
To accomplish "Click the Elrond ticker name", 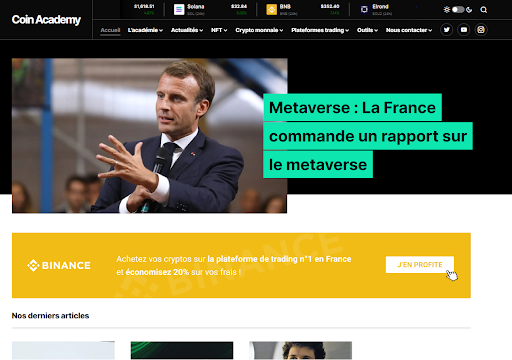I will tap(380, 7).
